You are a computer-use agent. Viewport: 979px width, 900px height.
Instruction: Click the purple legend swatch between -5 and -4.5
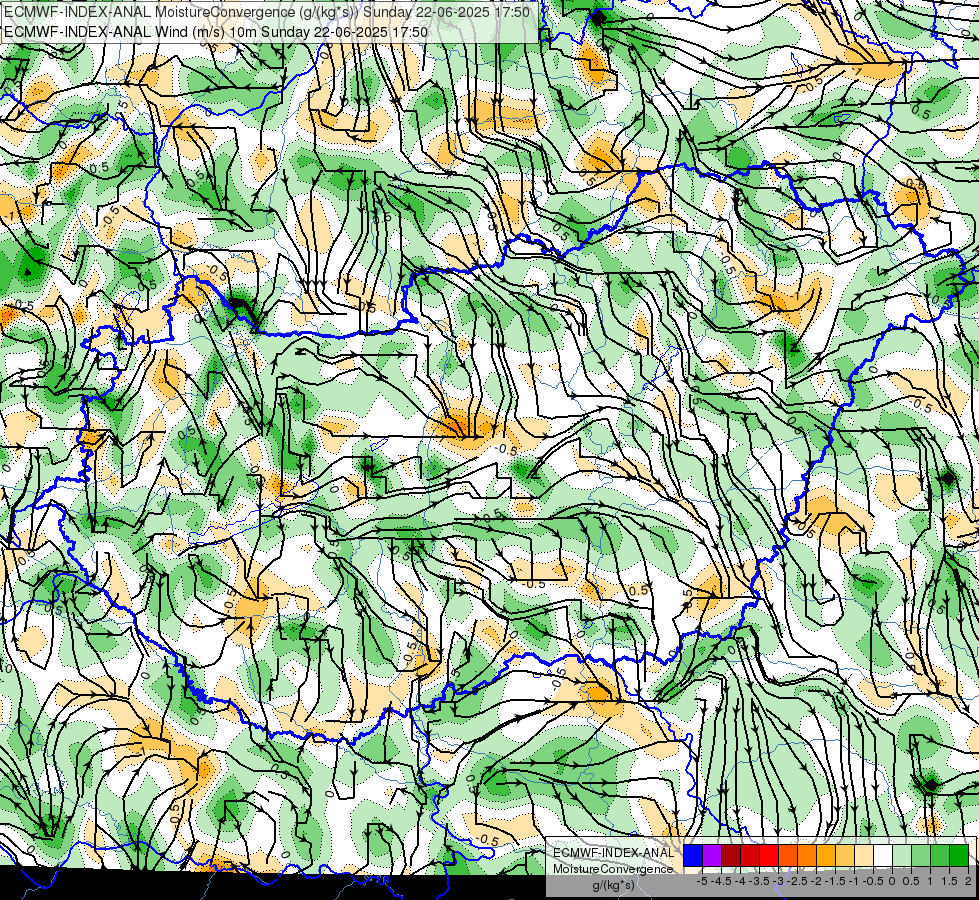pyautogui.click(x=712, y=855)
